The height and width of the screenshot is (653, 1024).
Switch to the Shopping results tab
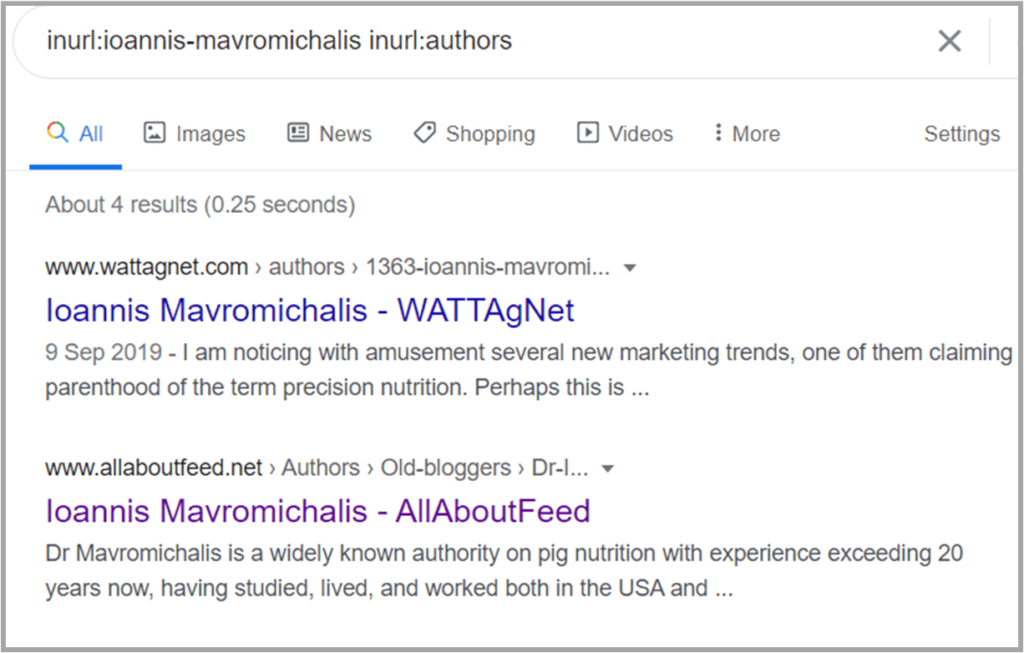pyautogui.click(x=474, y=133)
